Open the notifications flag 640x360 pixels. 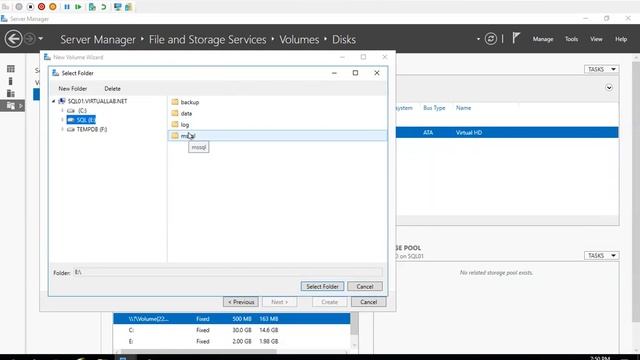(x=516, y=39)
